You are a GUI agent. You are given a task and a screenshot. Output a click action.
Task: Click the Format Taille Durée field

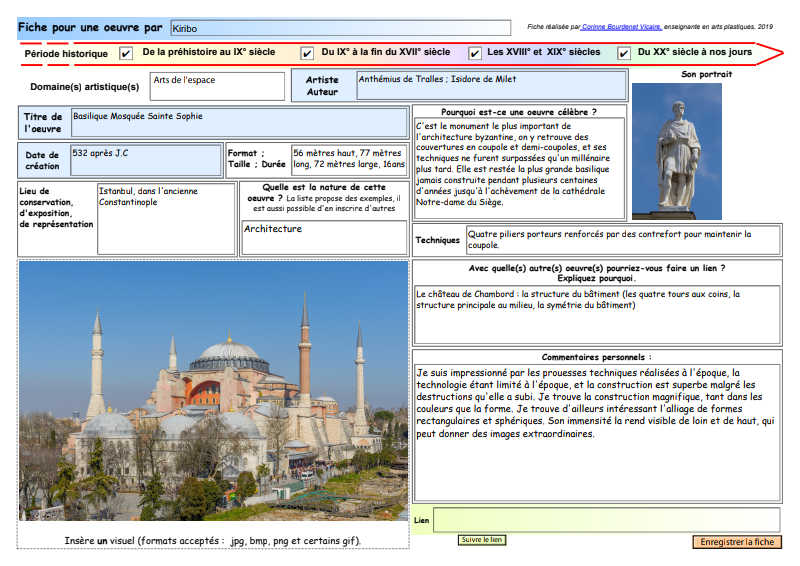point(348,160)
